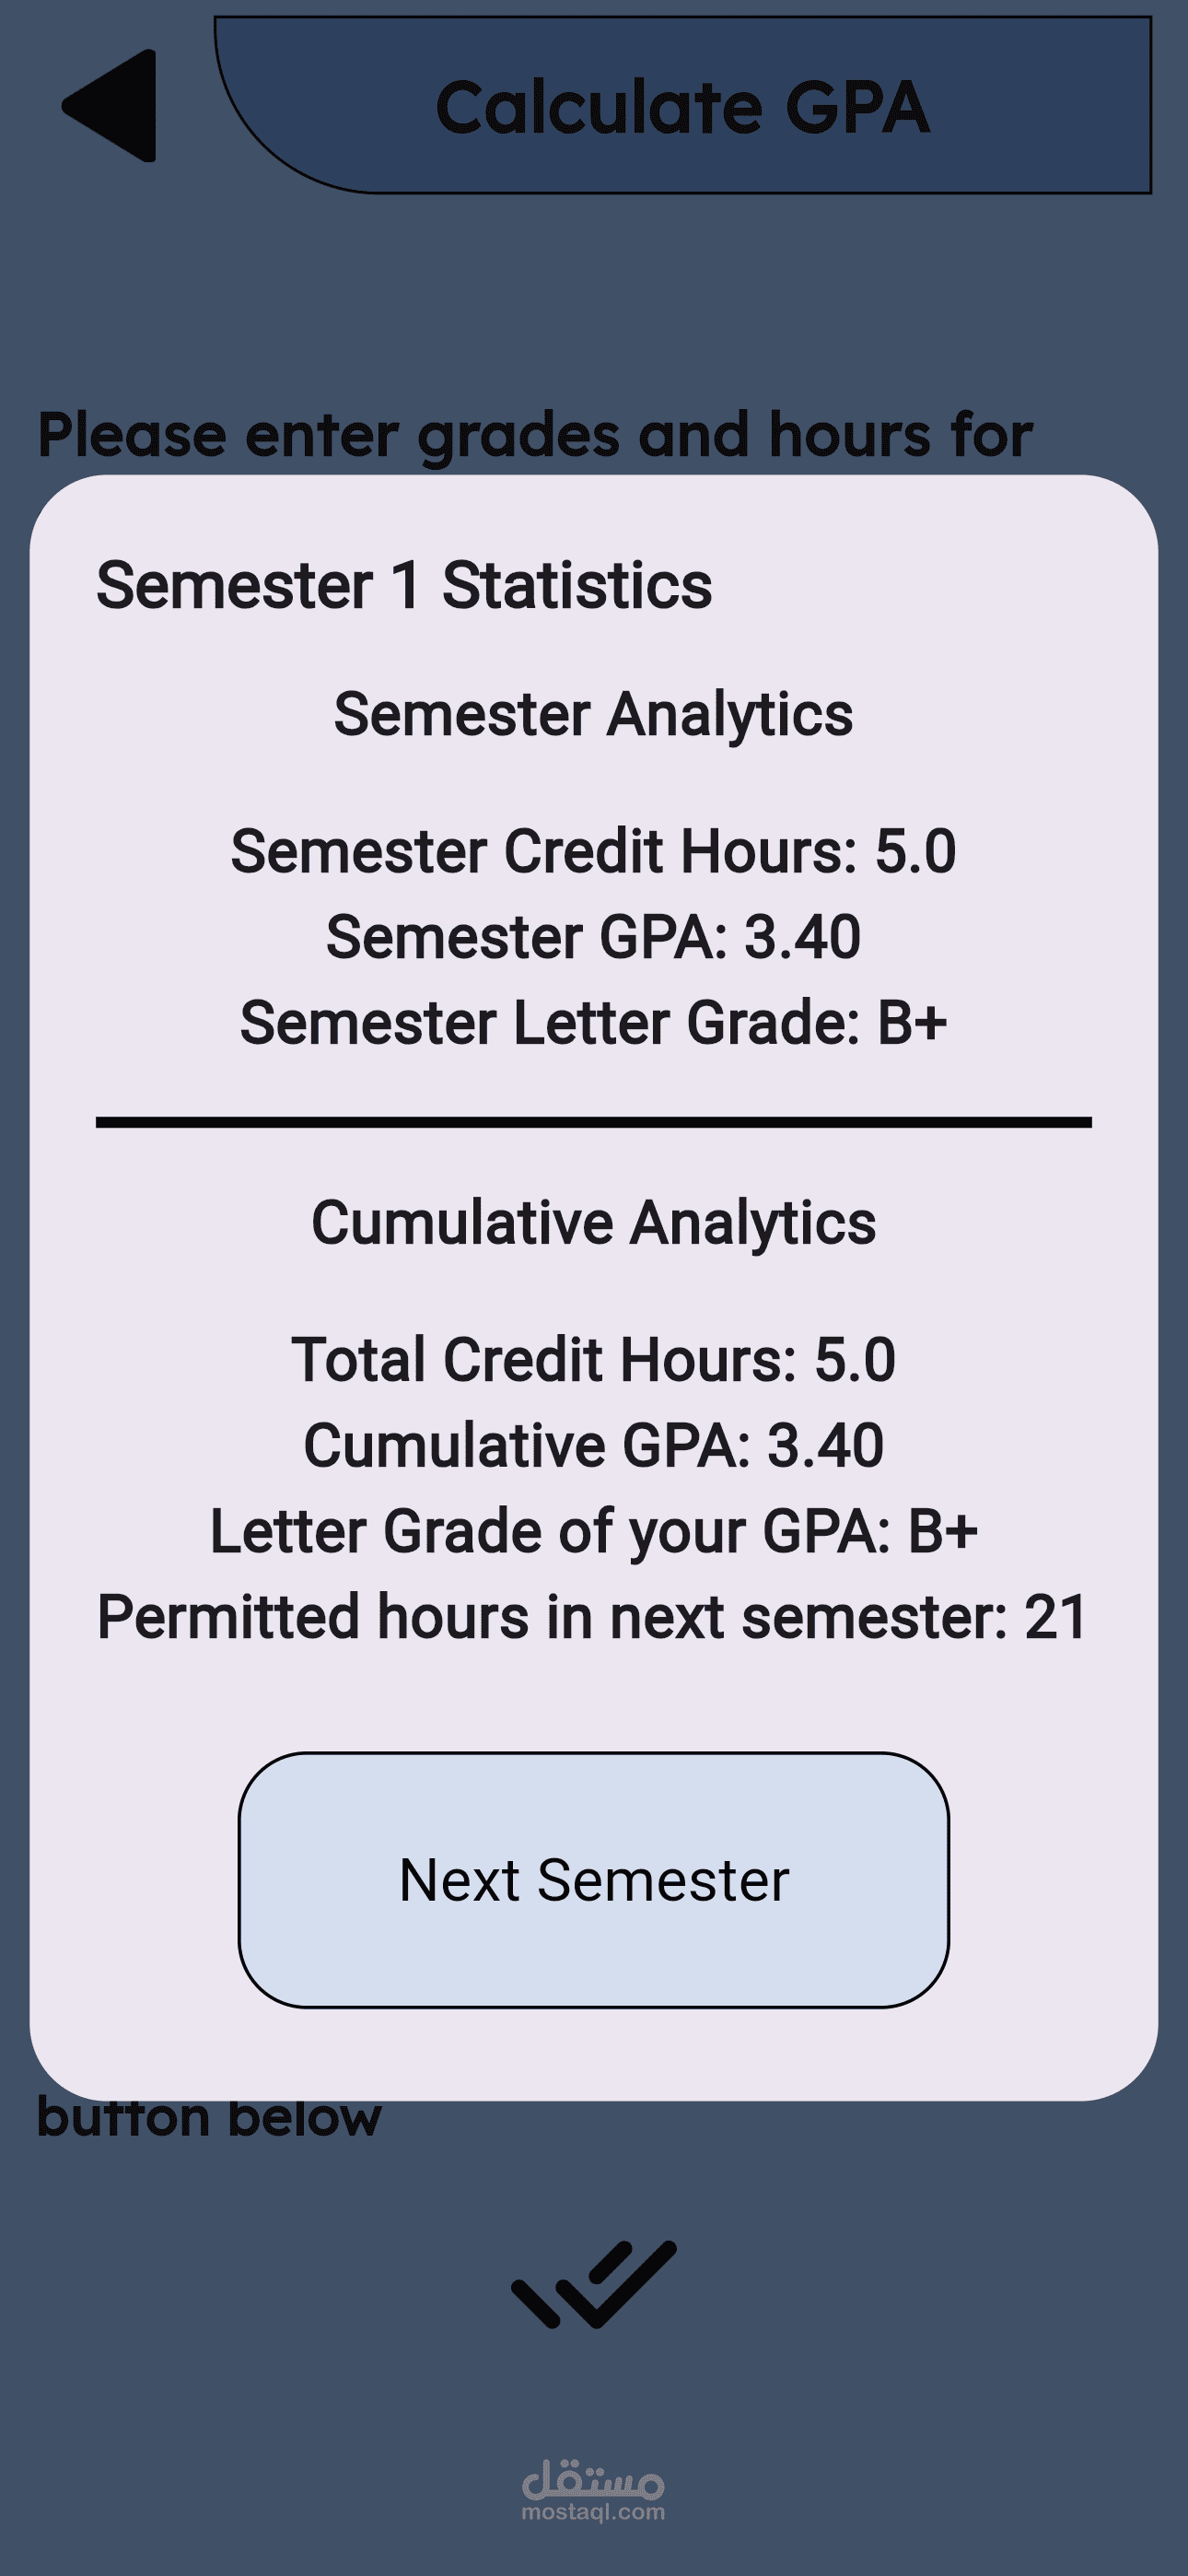Tap the Semester GPA: 3.40 line
The height and width of the screenshot is (2576, 1188).
click(593, 937)
